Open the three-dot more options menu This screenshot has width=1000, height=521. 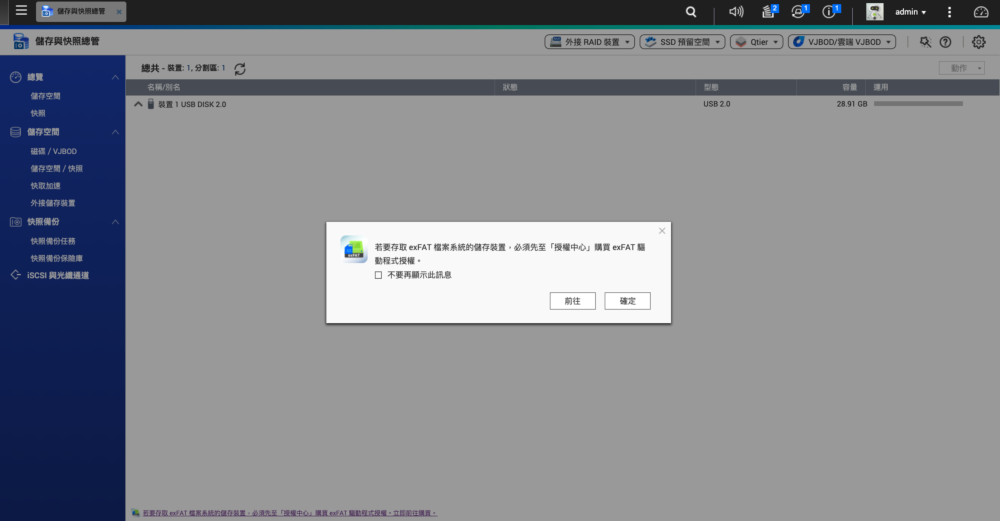click(949, 11)
